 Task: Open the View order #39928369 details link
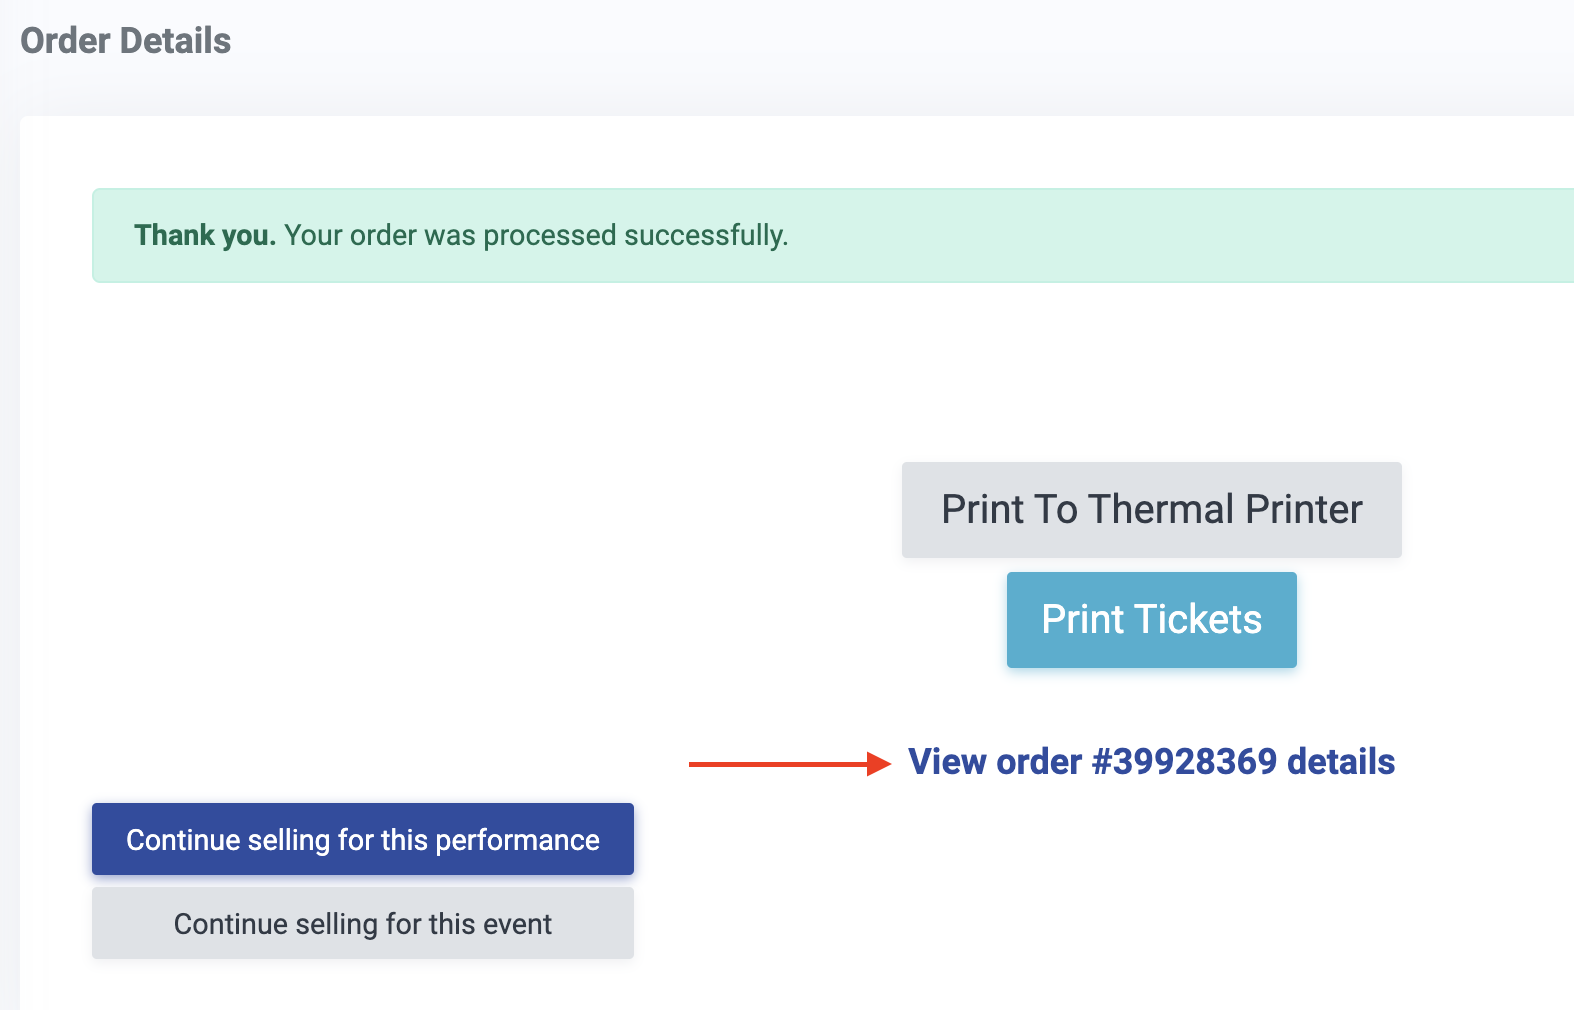click(x=1151, y=762)
